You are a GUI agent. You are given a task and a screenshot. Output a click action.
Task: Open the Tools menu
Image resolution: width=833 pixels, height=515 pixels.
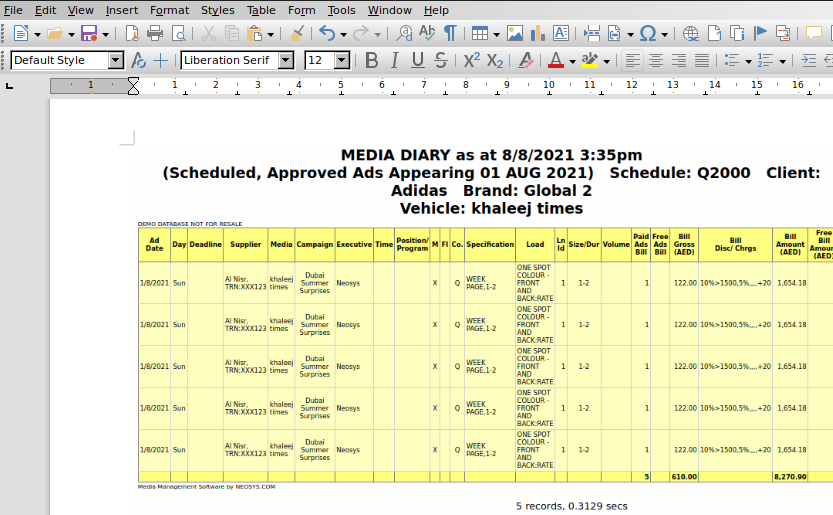pyautogui.click(x=341, y=10)
